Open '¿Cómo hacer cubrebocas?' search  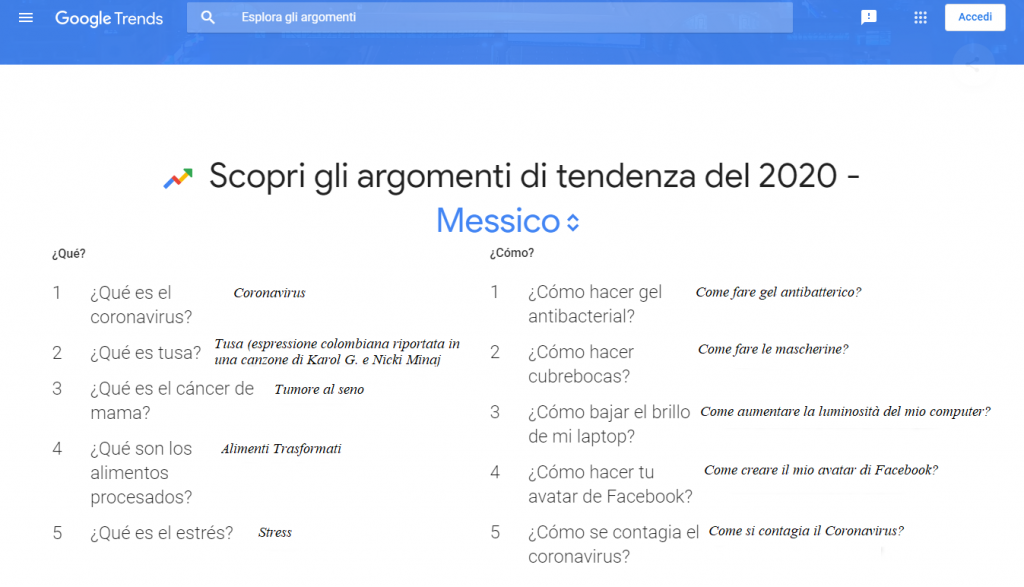point(580,364)
